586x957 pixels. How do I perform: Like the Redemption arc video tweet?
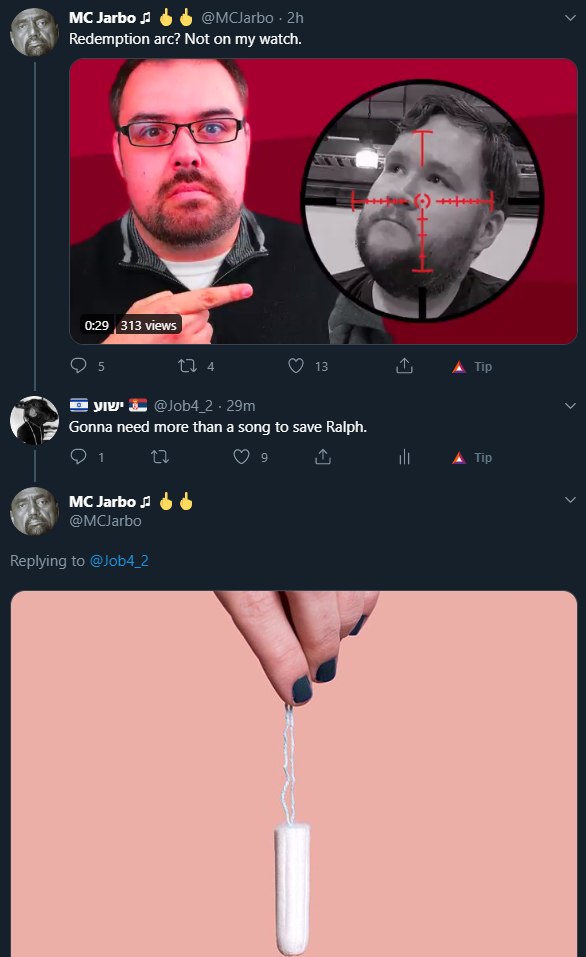point(296,366)
